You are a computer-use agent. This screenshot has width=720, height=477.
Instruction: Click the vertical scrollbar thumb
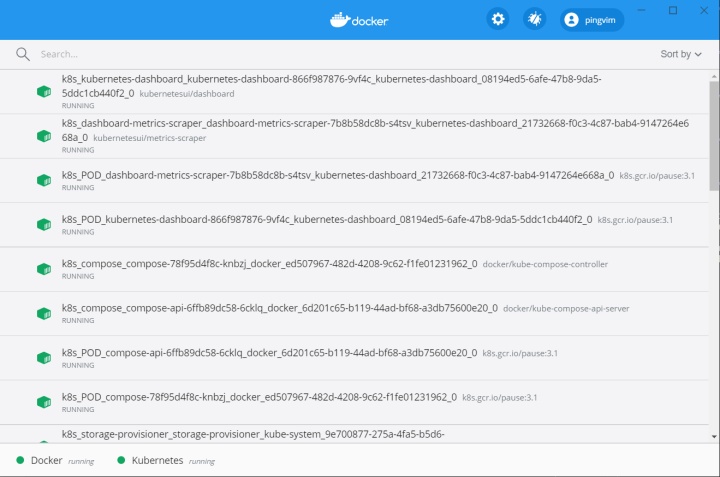point(714,136)
